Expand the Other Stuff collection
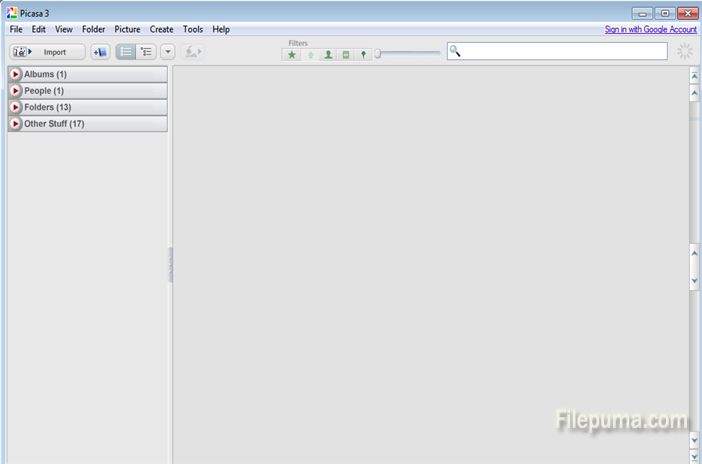Image resolution: width=702 pixels, height=464 pixels. 16,124
